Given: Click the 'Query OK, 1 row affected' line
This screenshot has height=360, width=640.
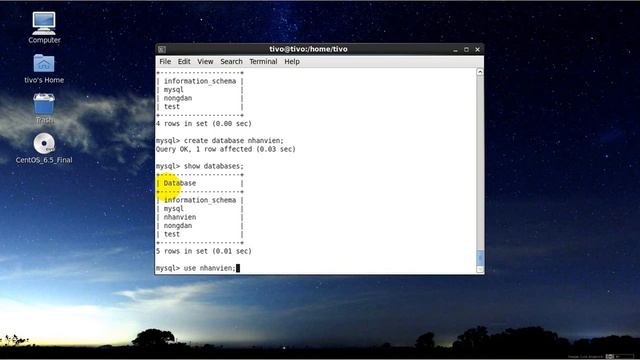Looking at the screenshot, I should tap(226, 149).
